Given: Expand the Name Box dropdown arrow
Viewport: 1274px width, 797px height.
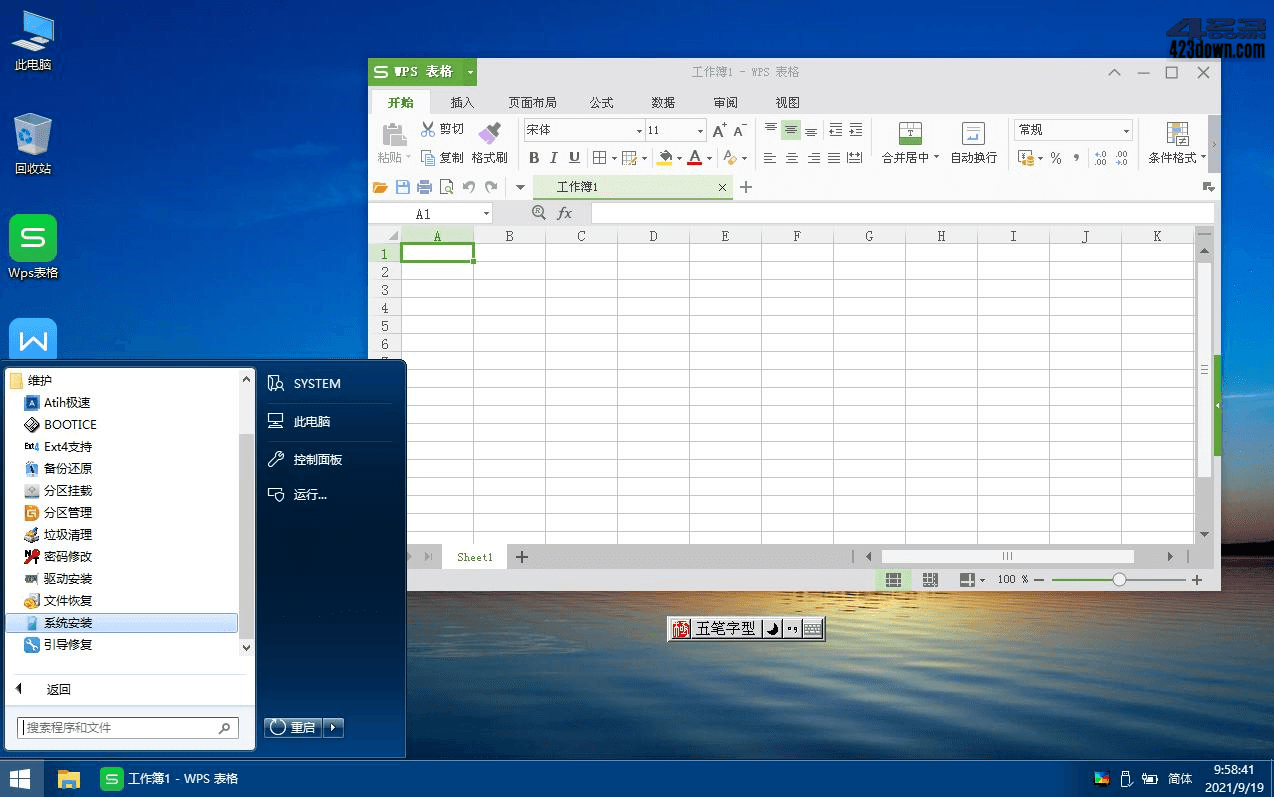Looking at the screenshot, I should [487, 214].
